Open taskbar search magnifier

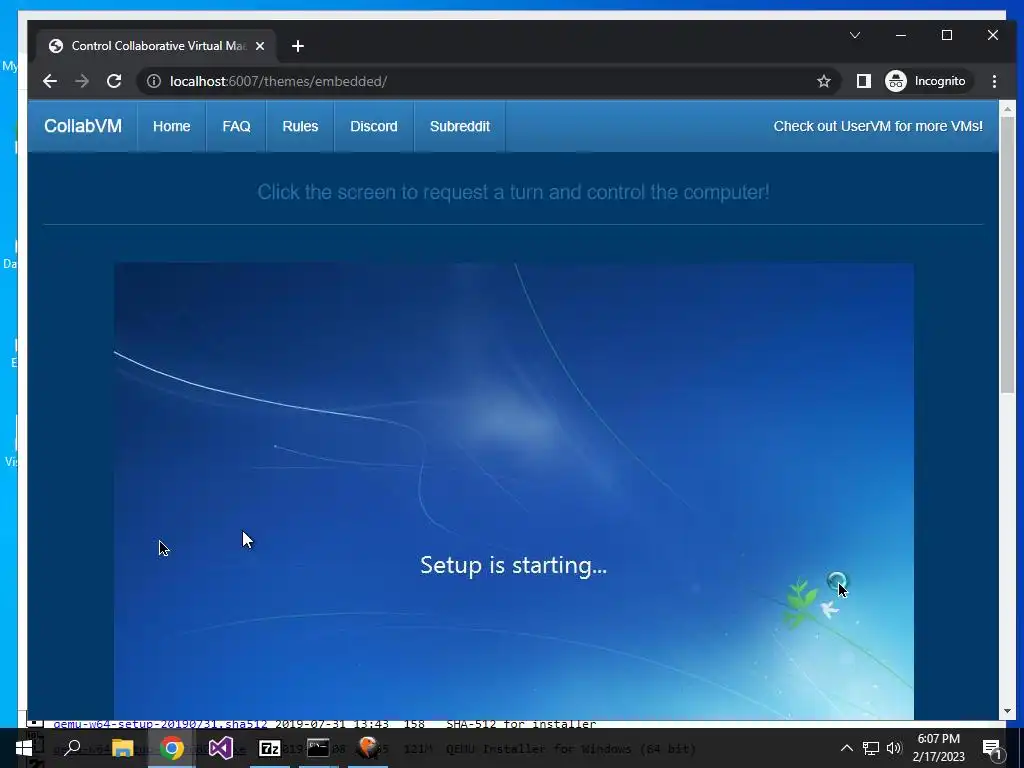[72, 748]
